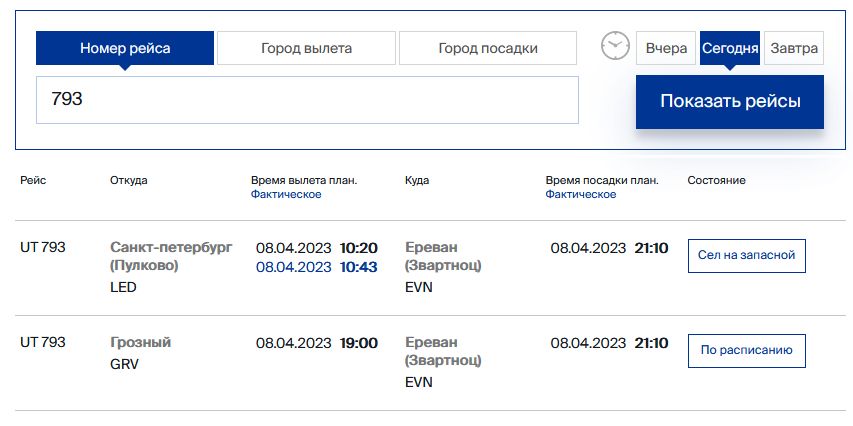
Task: Click the По расписанию status button
Action: click(746, 350)
